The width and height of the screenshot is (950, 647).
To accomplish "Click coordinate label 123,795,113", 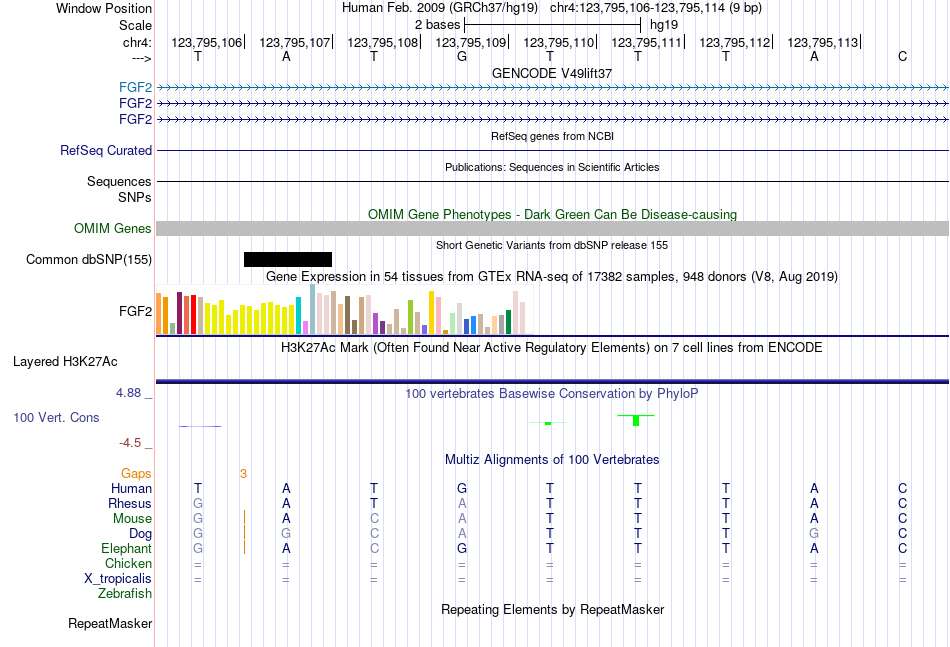I will click(822, 42).
